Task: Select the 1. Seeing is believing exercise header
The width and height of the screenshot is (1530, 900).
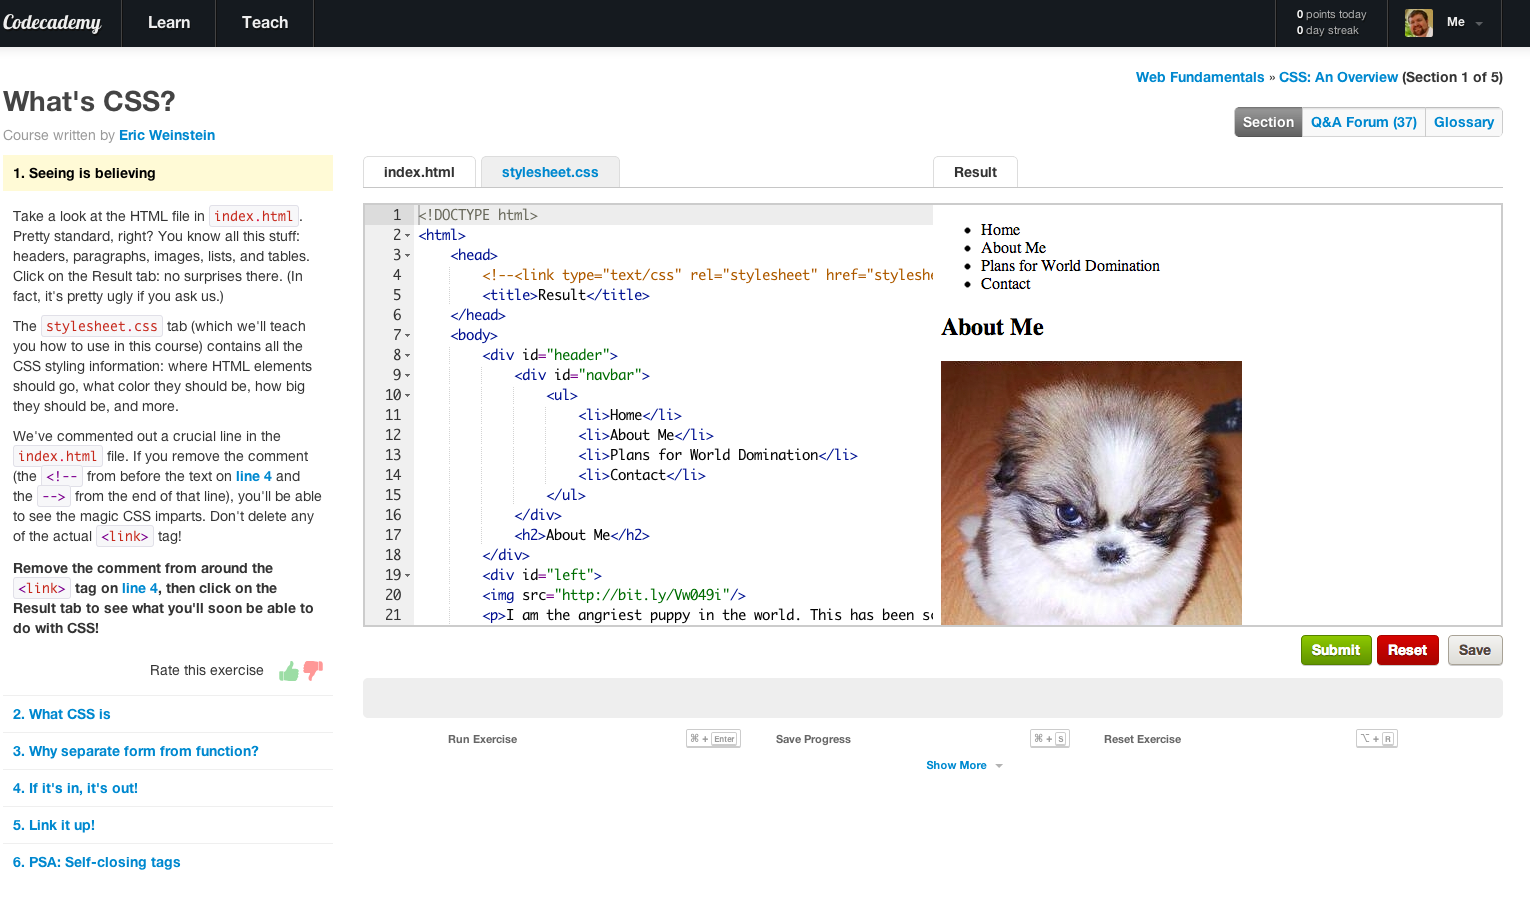Action: click(x=168, y=173)
